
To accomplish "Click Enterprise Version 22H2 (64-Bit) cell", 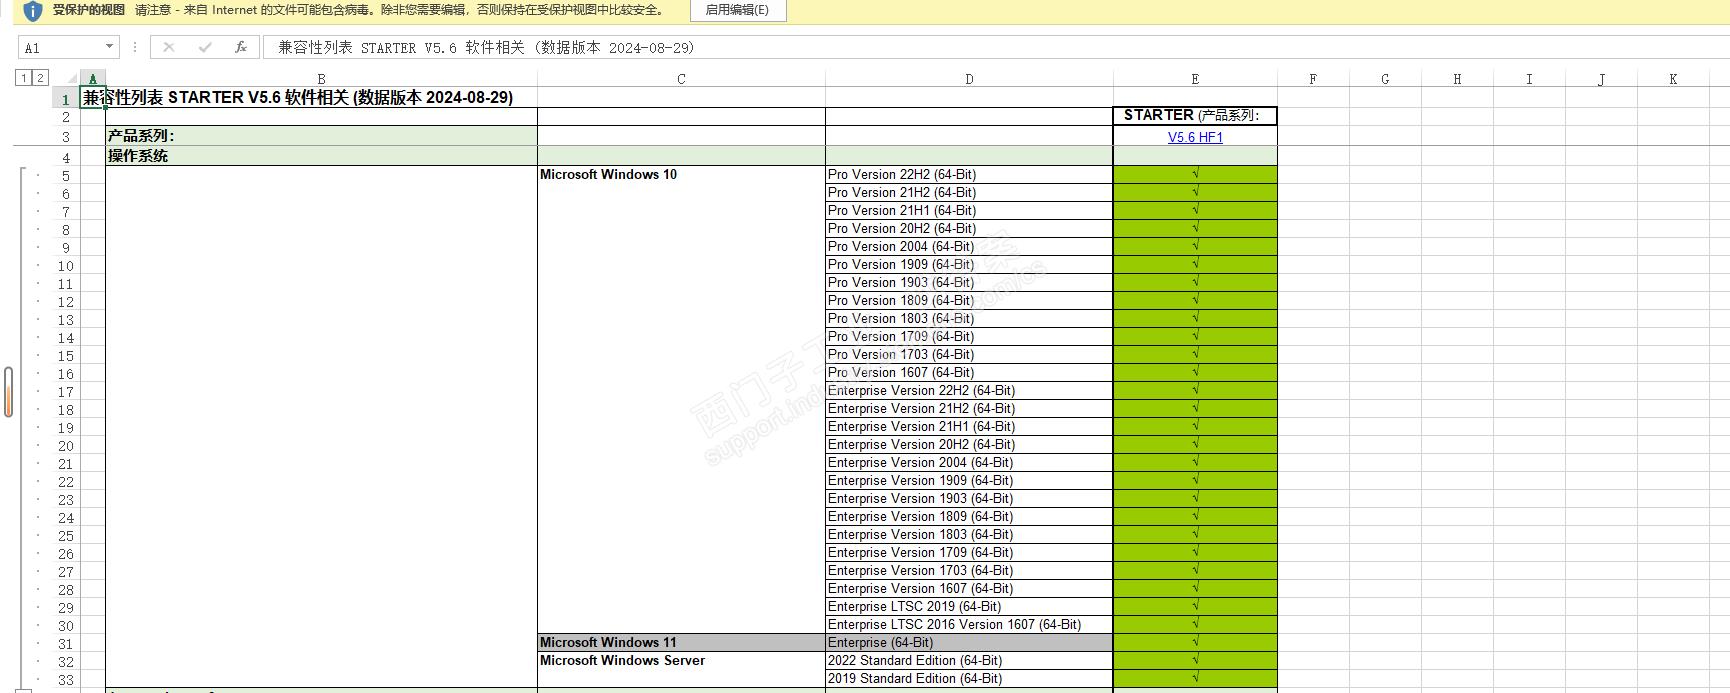I will (969, 390).
